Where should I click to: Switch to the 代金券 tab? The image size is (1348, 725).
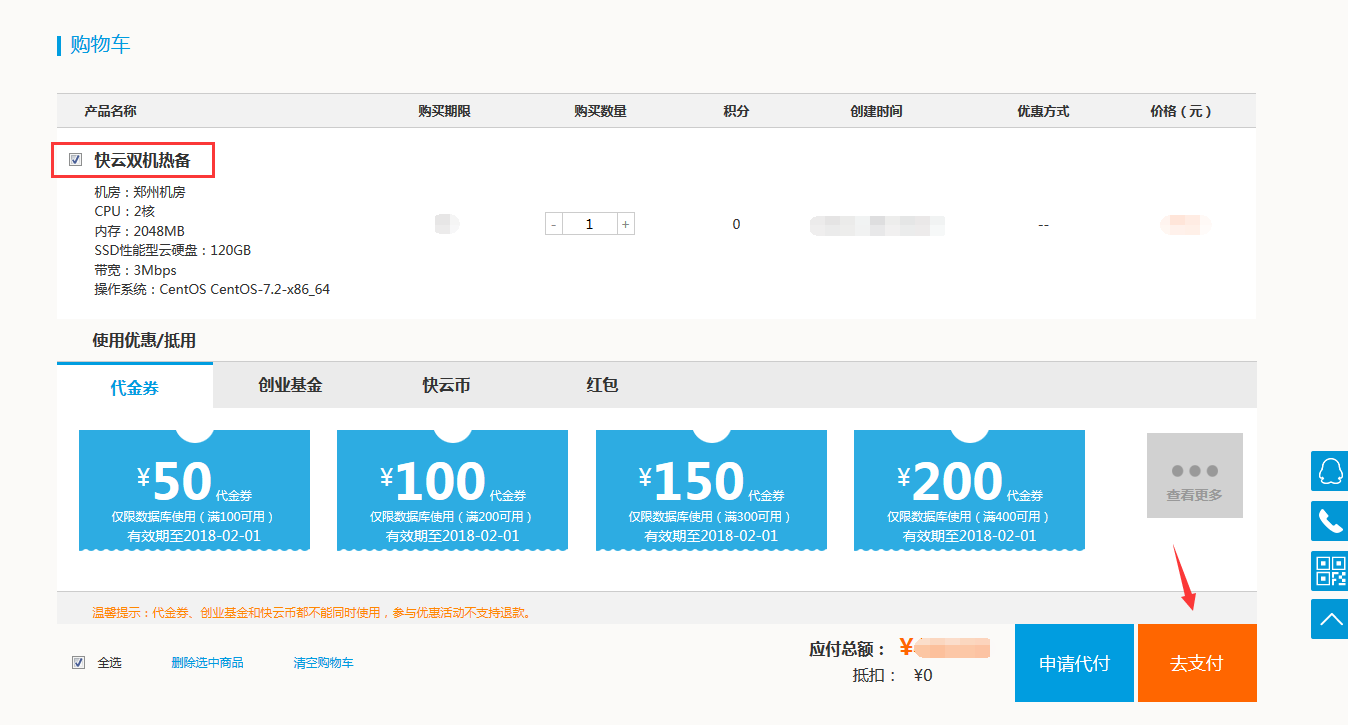click(135, 387)
